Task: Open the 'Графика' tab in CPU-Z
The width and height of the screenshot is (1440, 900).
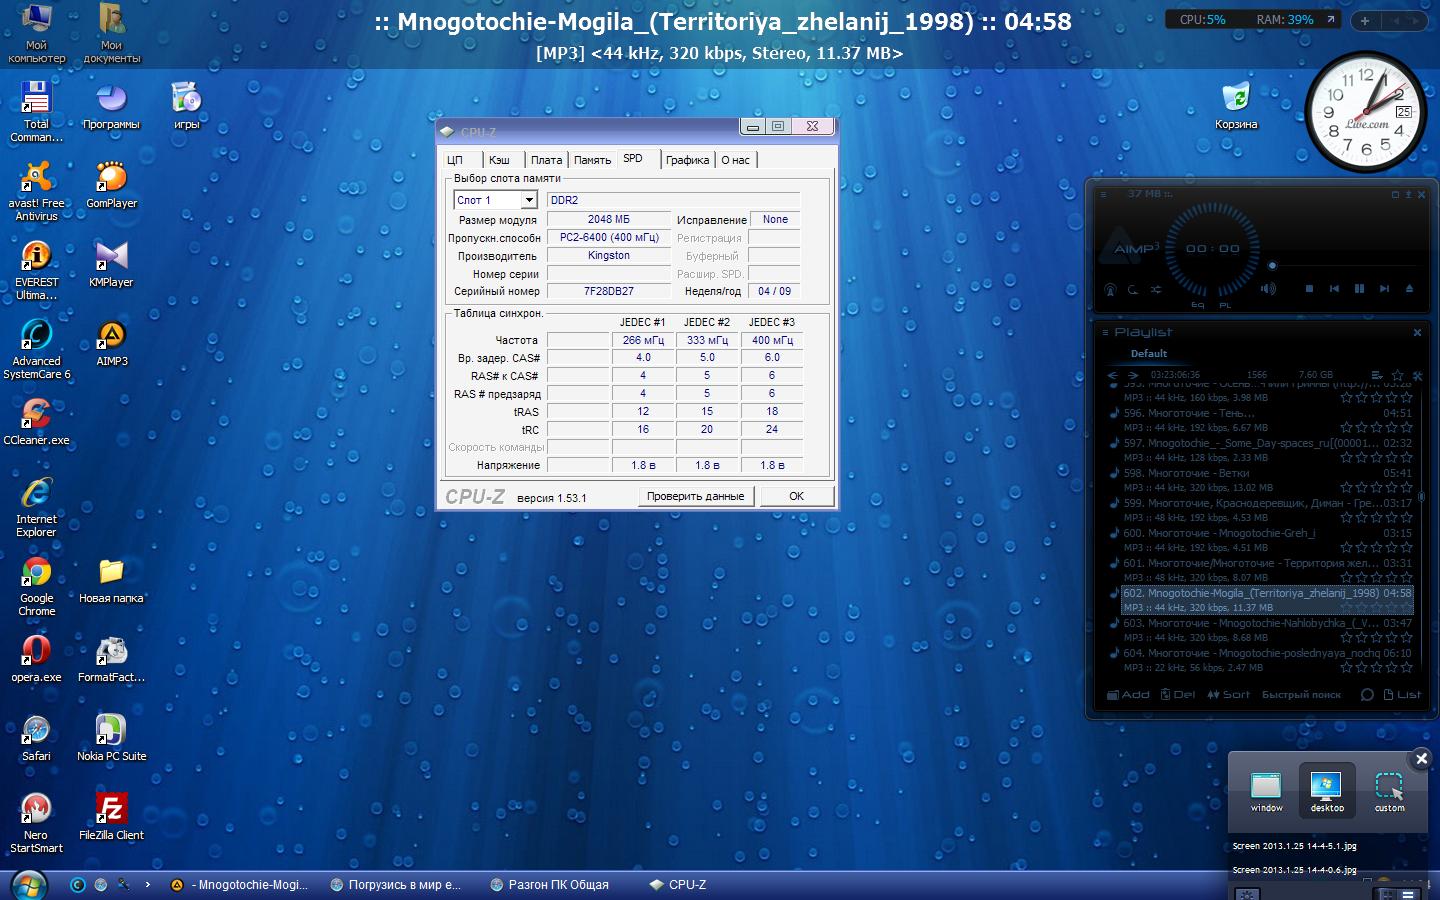Action: tap(687, 160)
